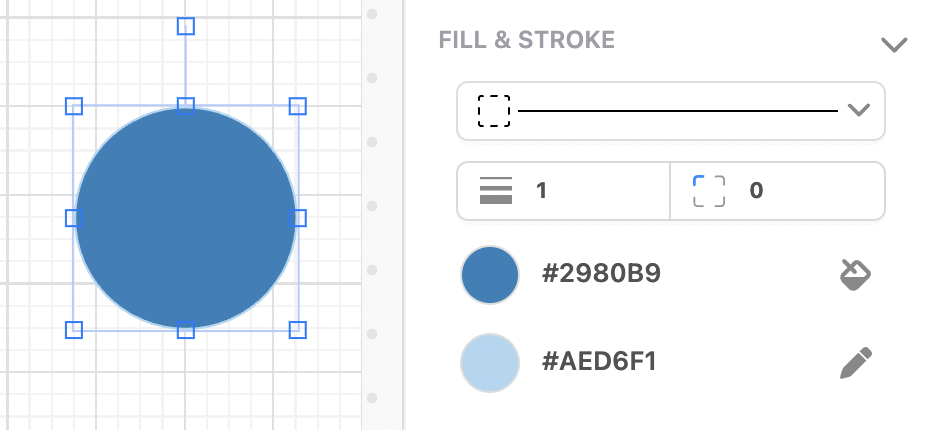Click the stroke pencil icon
The image size is (930, 430).
coord(855,362)
